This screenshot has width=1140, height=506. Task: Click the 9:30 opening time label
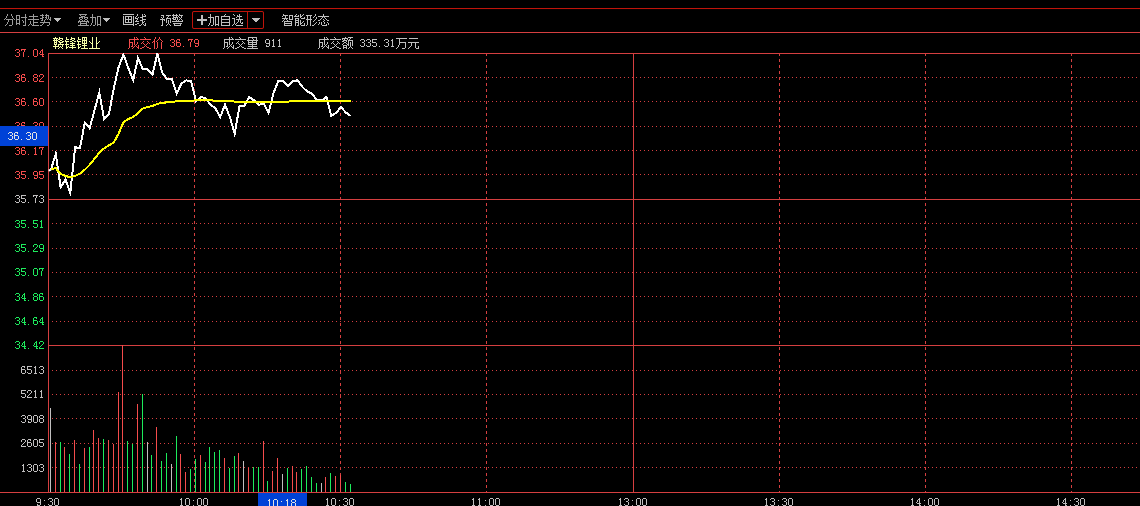point(47,500)
